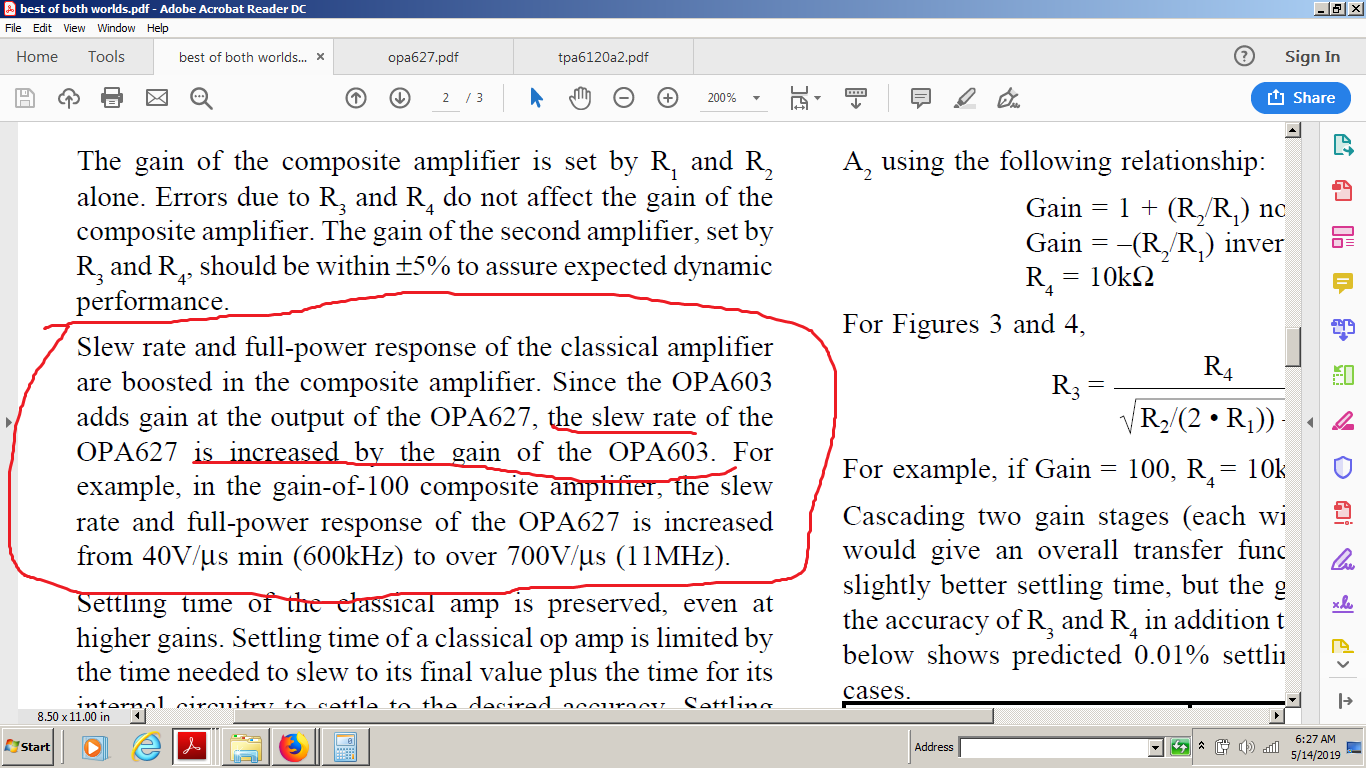1366x768 pixels.
Task: Open the File menu
Action: (13, 28)
